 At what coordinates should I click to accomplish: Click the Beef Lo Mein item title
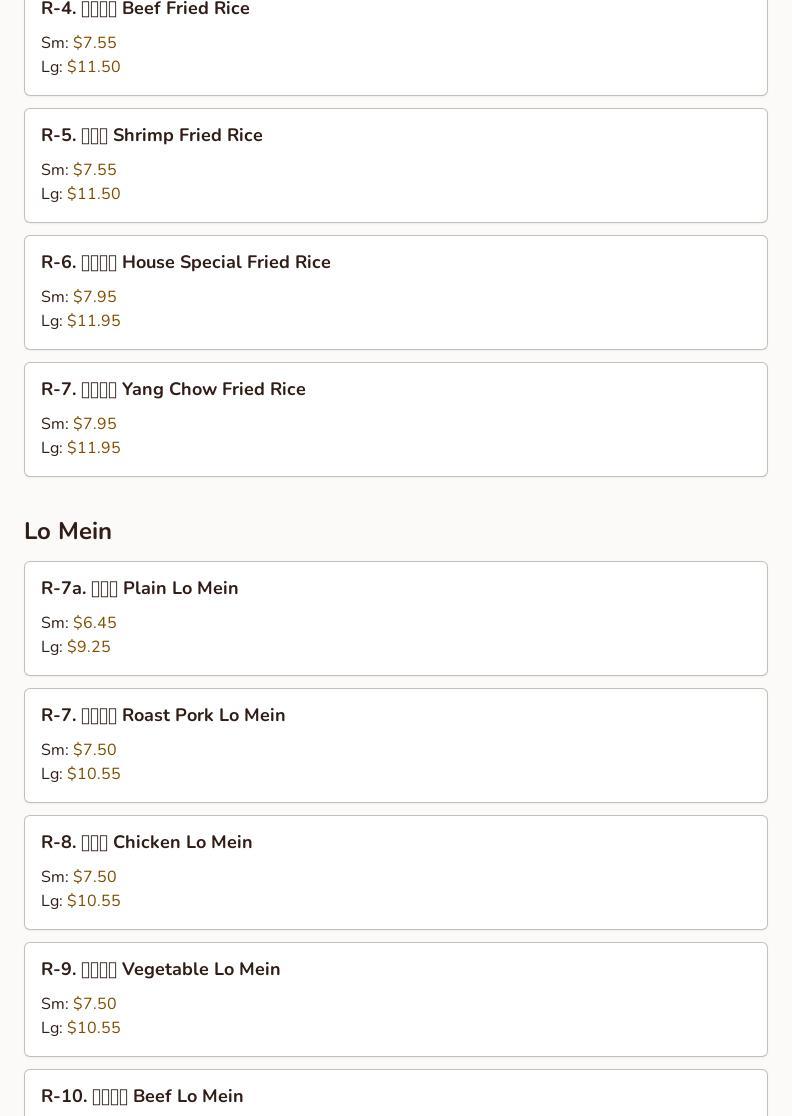[142, 1096]
